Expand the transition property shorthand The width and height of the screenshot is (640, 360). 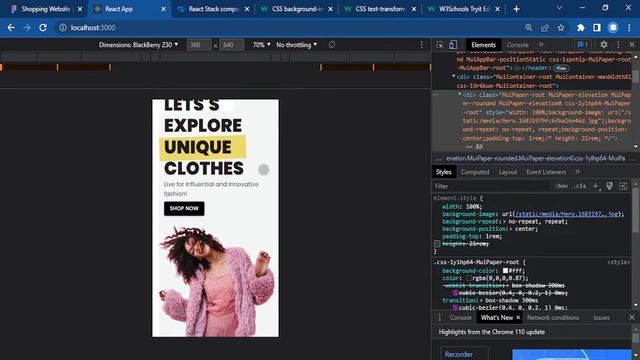(x=481, y=300)
